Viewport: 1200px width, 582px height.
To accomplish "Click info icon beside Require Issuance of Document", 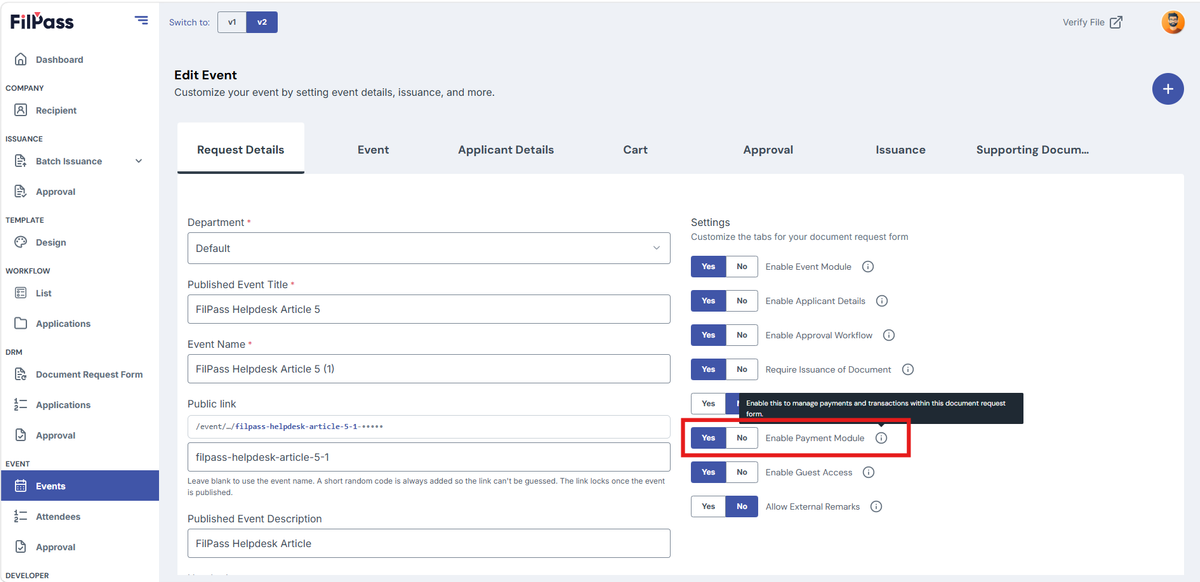I will click(908, 369).
